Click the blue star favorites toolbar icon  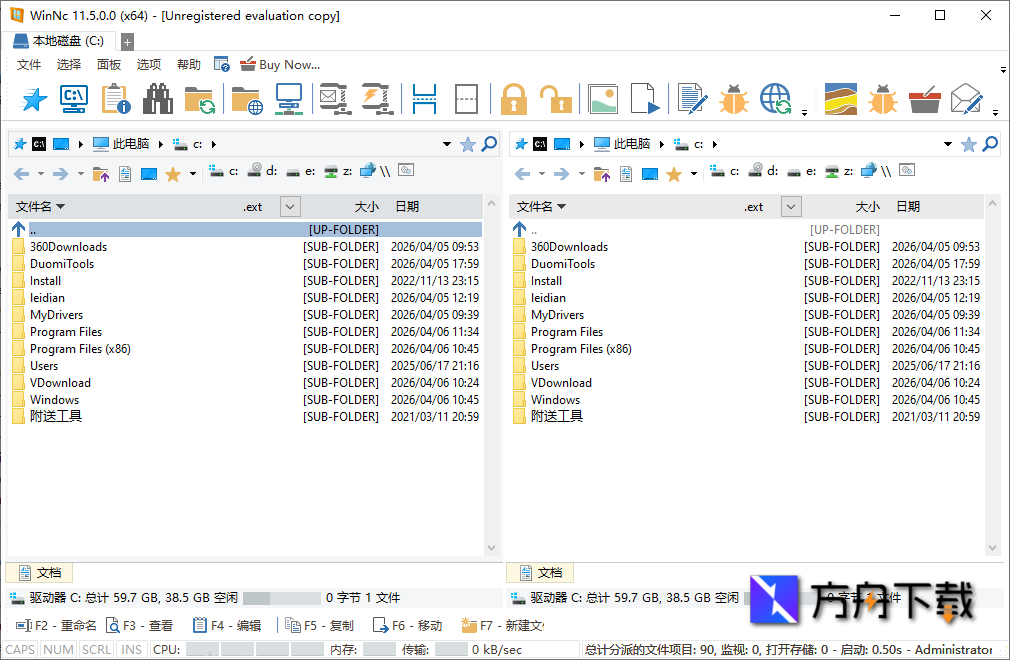(33, 99)
